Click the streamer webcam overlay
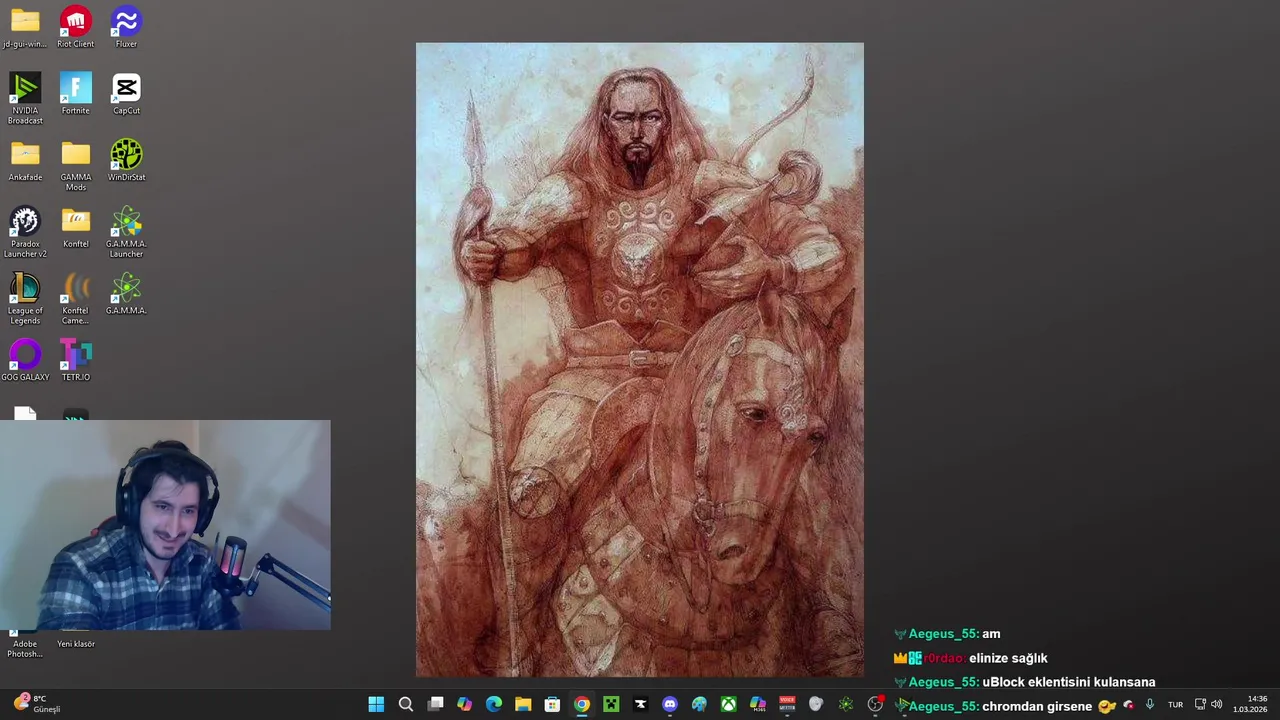 tap(165, 525)
